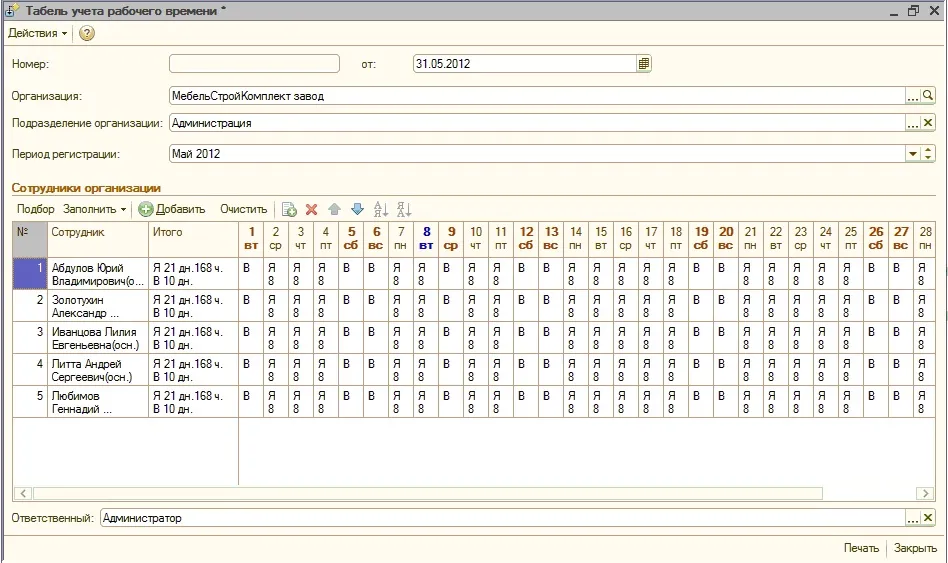Screen dimensions: 948x563
Task: Click the Период регистрации spinner arrows
Action: pos(928,154)
